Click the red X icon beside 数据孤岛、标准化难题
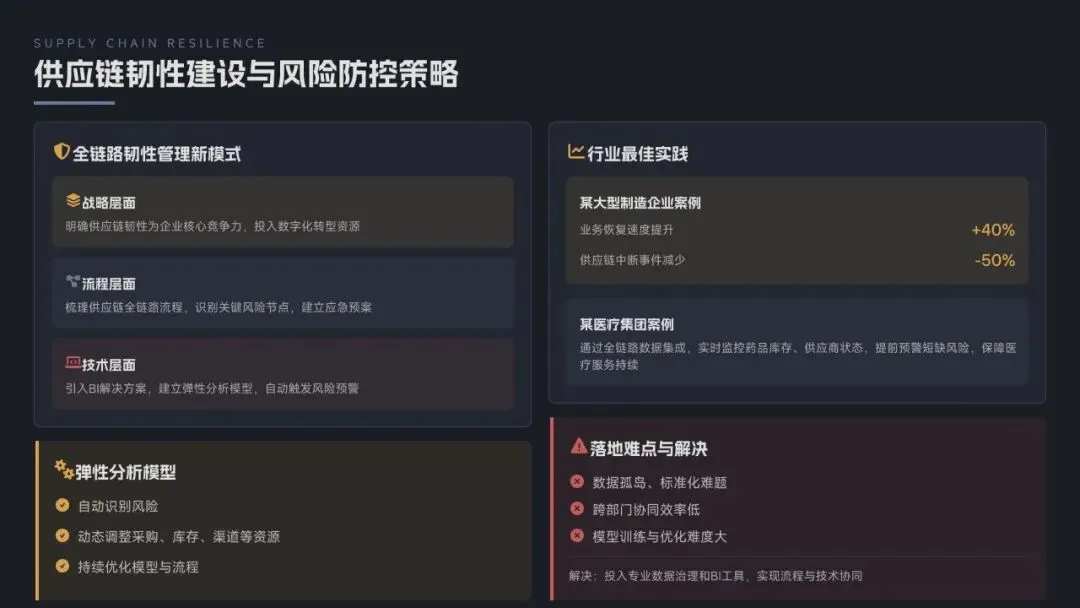This screenshot has height=608, width=1080. tap(577, 482)
